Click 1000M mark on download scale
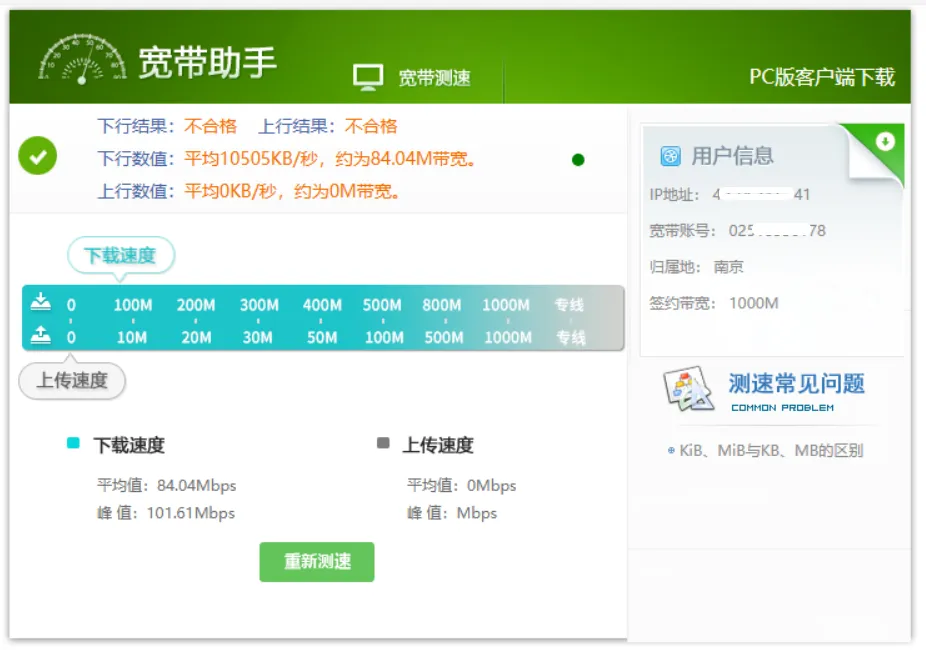This screenshot has width=926, height=650. (505, 305)
